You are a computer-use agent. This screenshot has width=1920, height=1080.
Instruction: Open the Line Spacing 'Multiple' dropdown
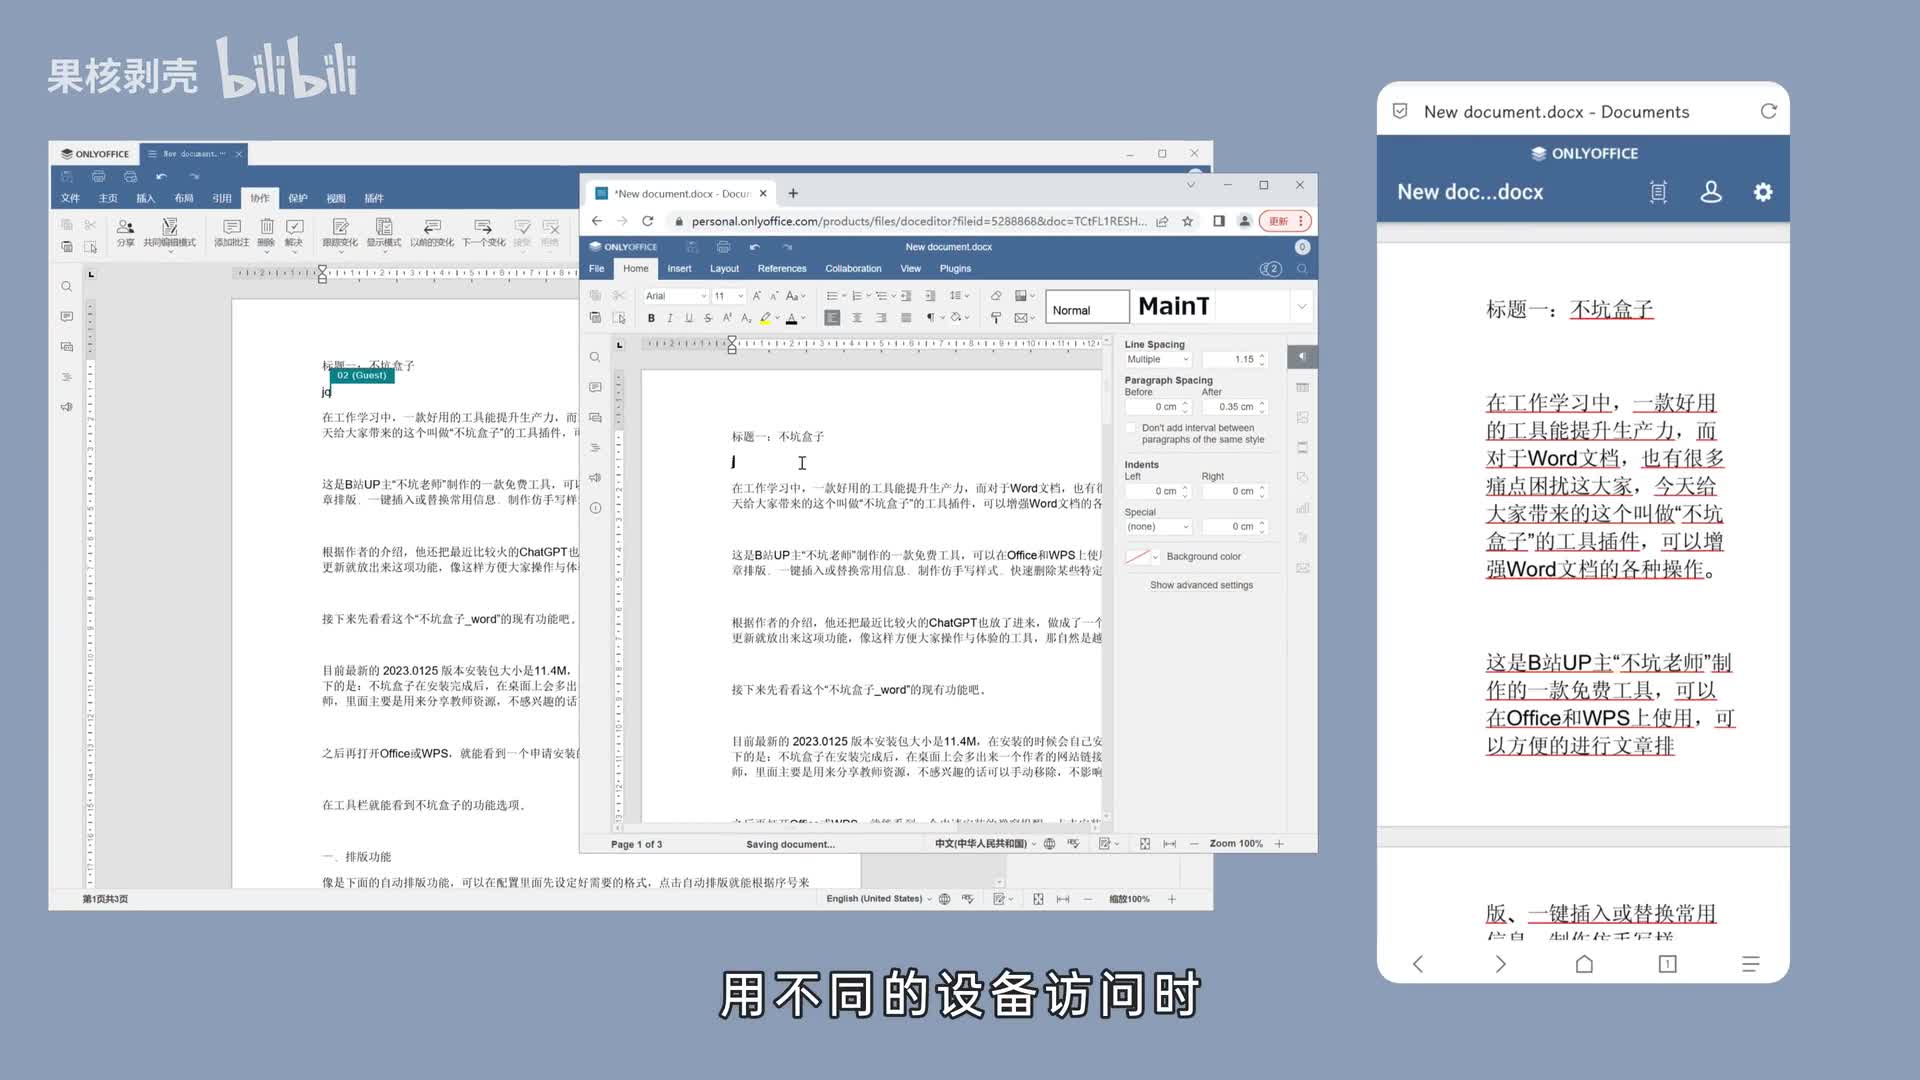tap(1158, 360)
